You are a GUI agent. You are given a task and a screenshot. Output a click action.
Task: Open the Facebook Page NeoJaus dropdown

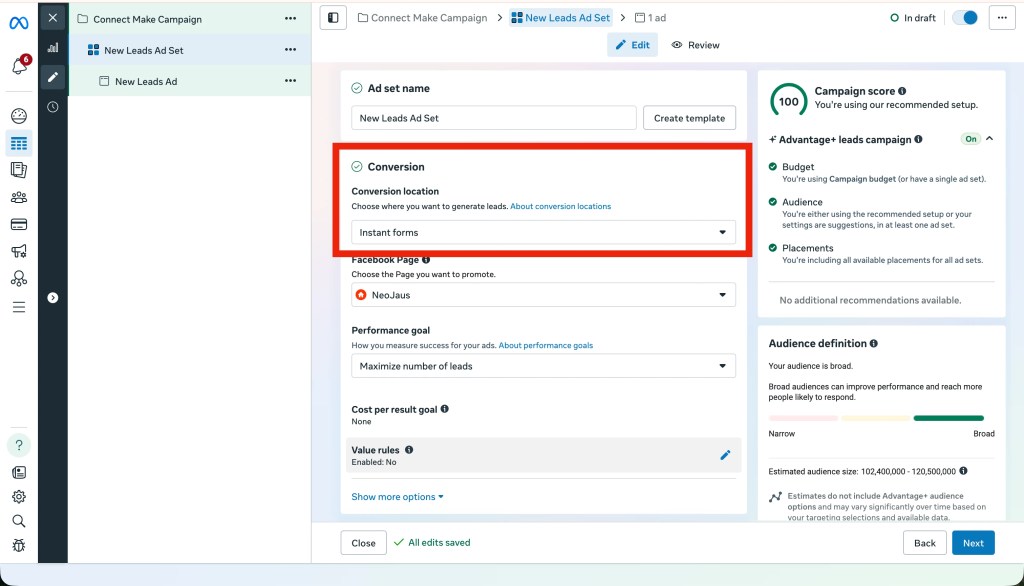543,295
